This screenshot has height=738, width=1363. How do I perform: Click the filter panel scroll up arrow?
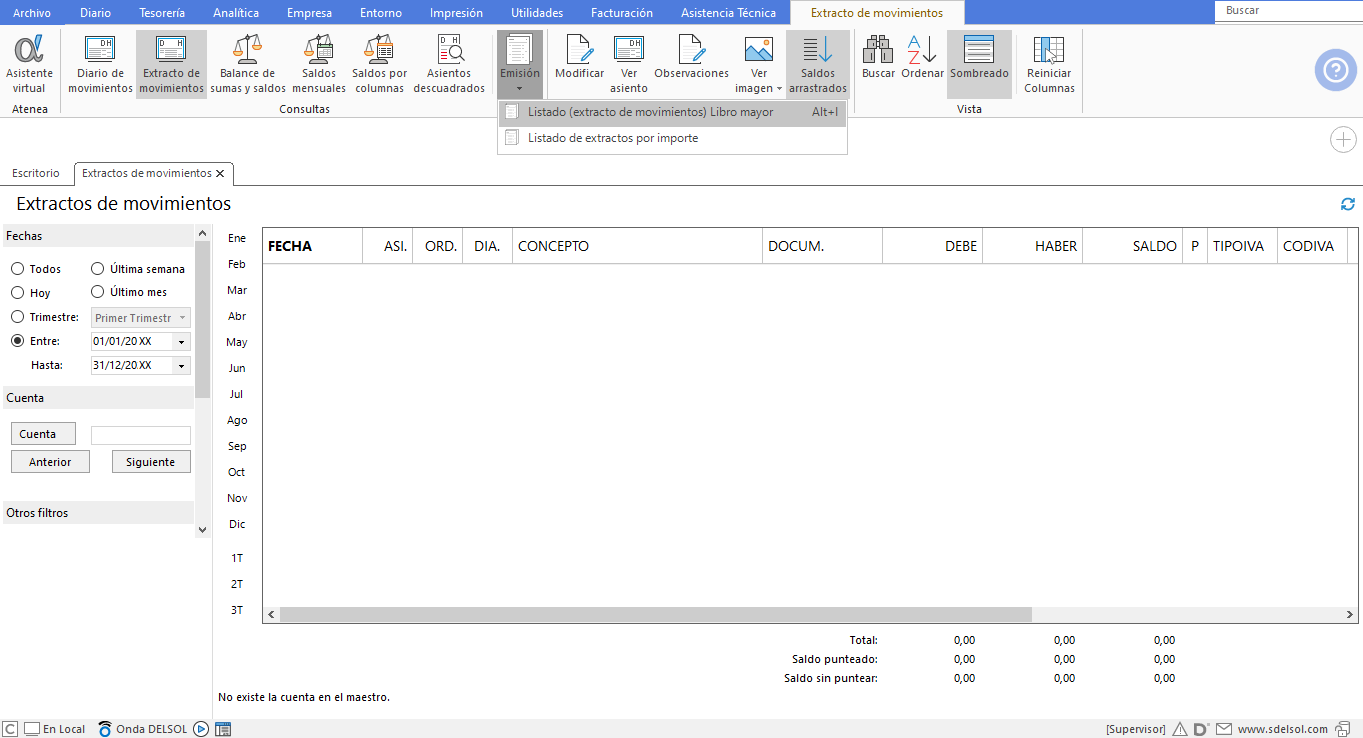coord(203,233)
